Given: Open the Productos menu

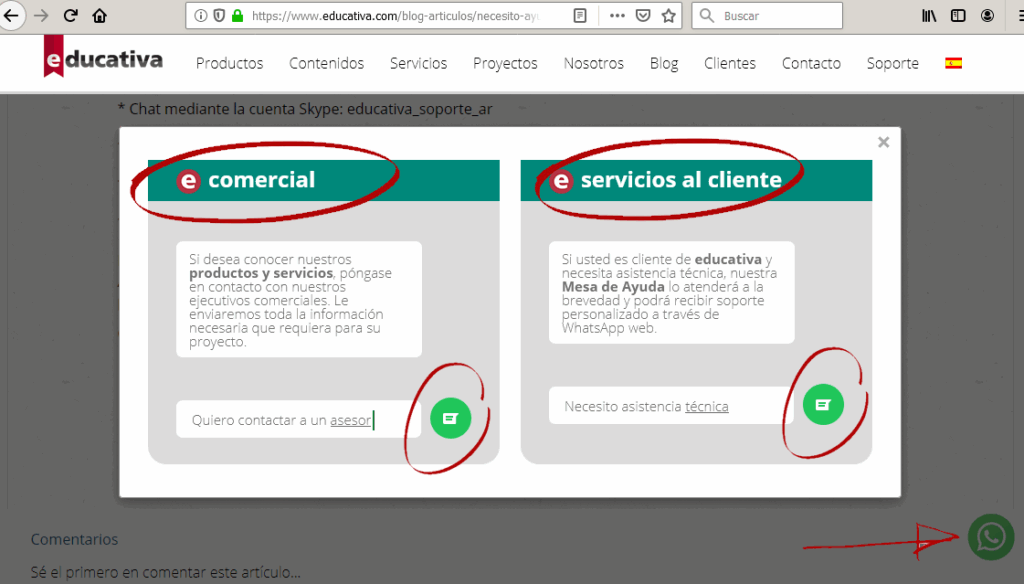Looking at the screenshot, I should (x=229, y=63).
